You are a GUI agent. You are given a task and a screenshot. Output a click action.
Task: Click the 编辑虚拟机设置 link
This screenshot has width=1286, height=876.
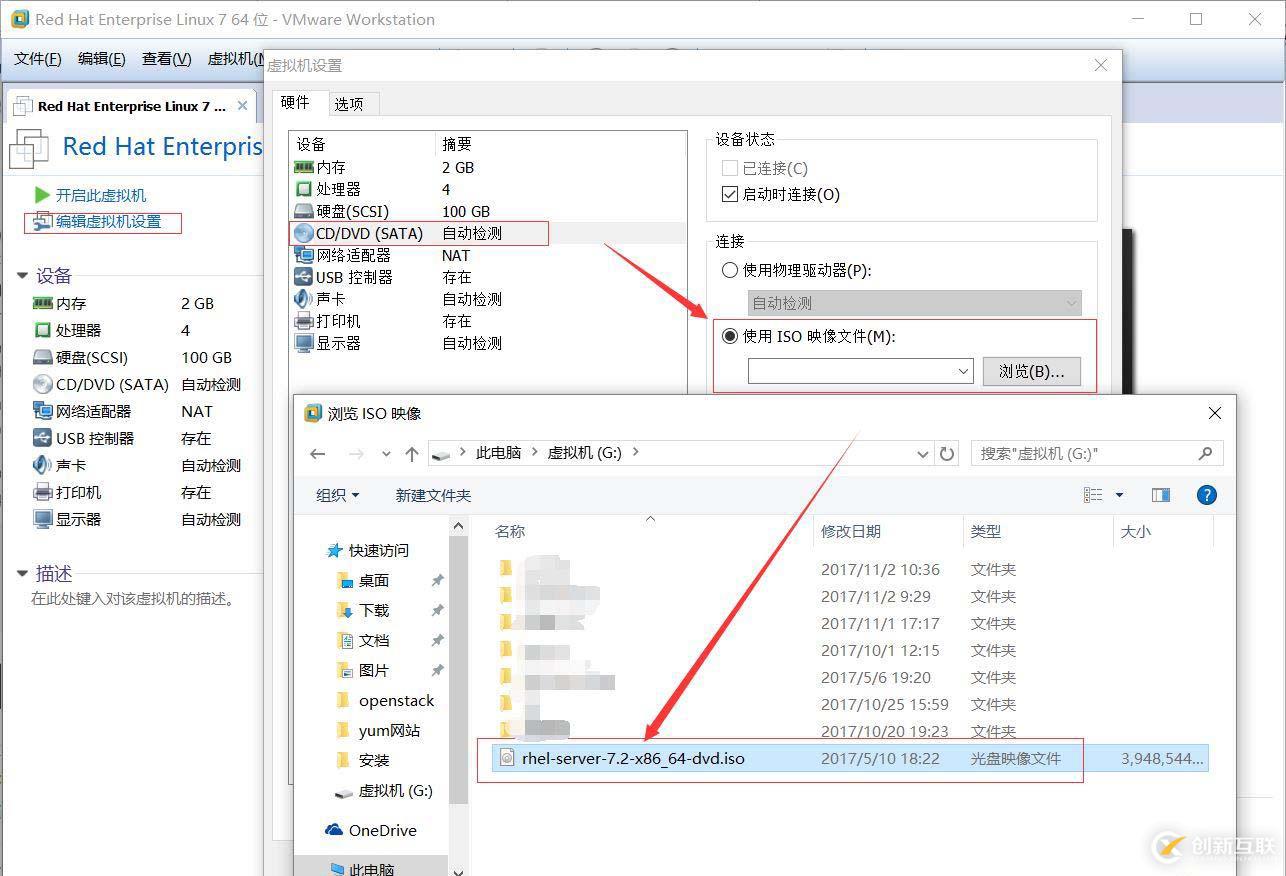coord(108,222)
